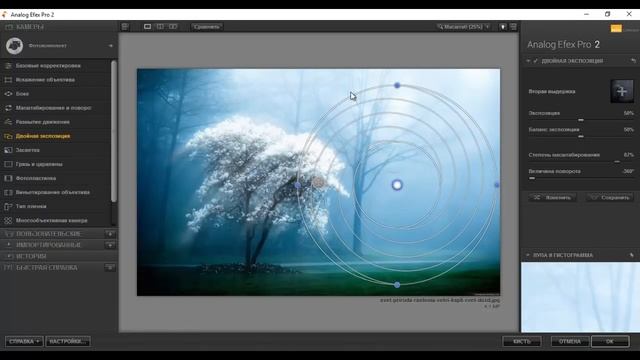Click left handle of the zoom circle

point(298,185)
